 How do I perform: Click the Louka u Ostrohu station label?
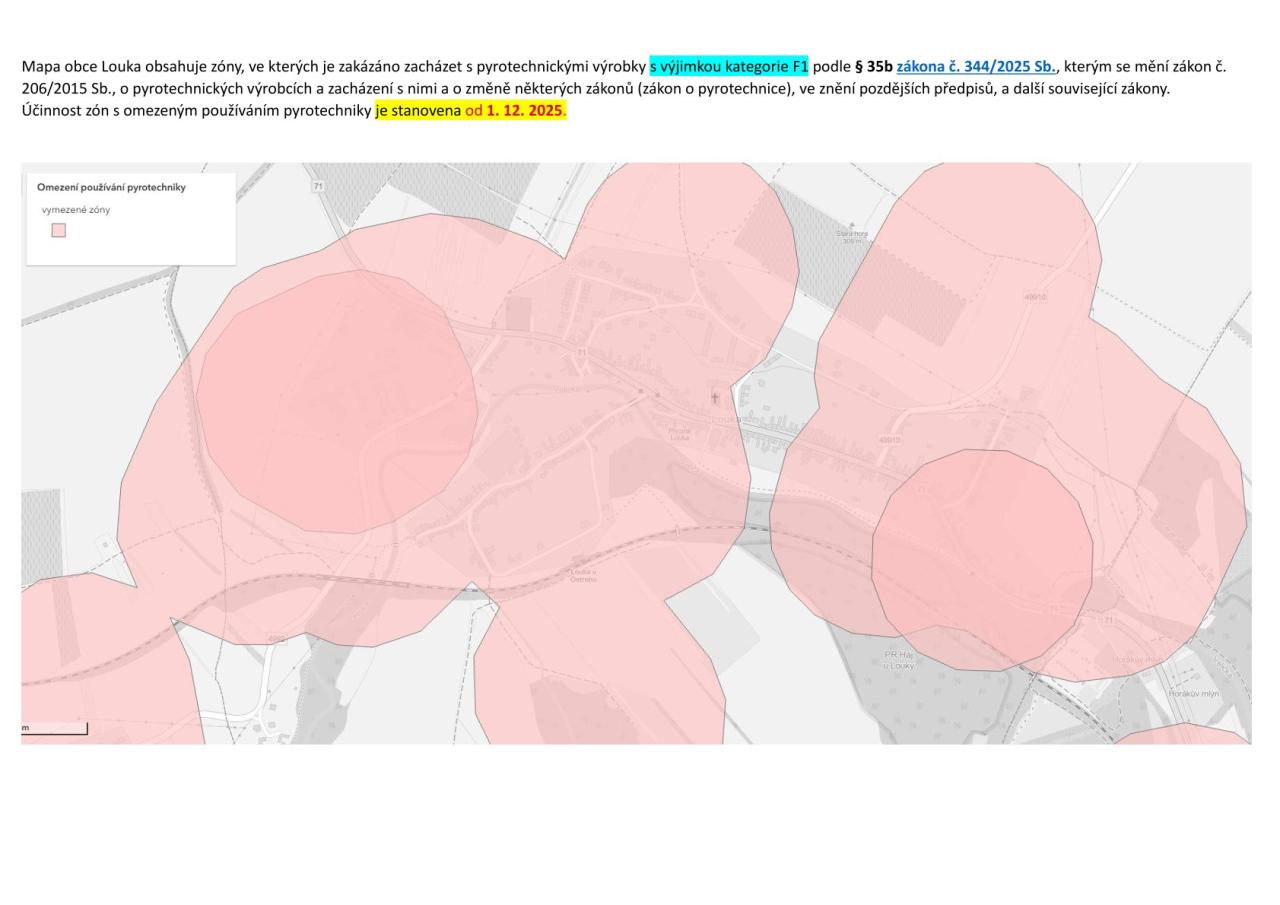coord(583,575)
